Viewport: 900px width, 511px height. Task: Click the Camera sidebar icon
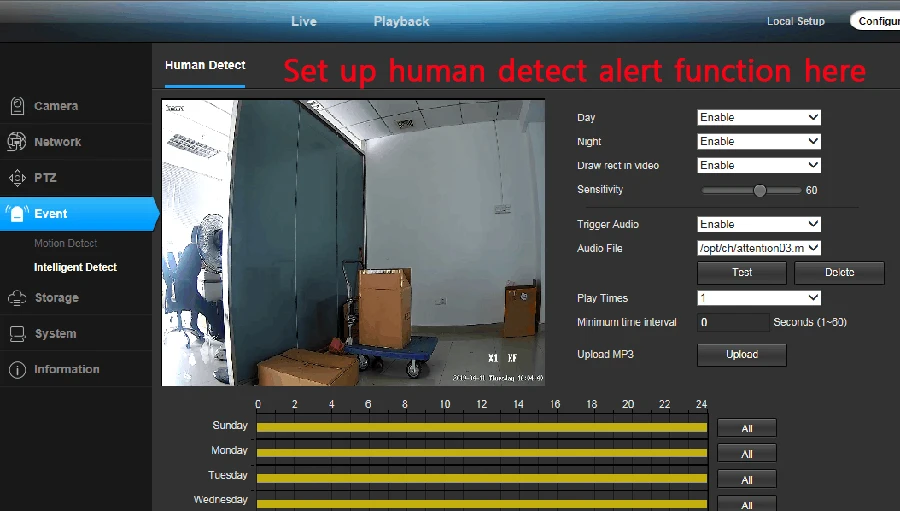tap(17, 106)
